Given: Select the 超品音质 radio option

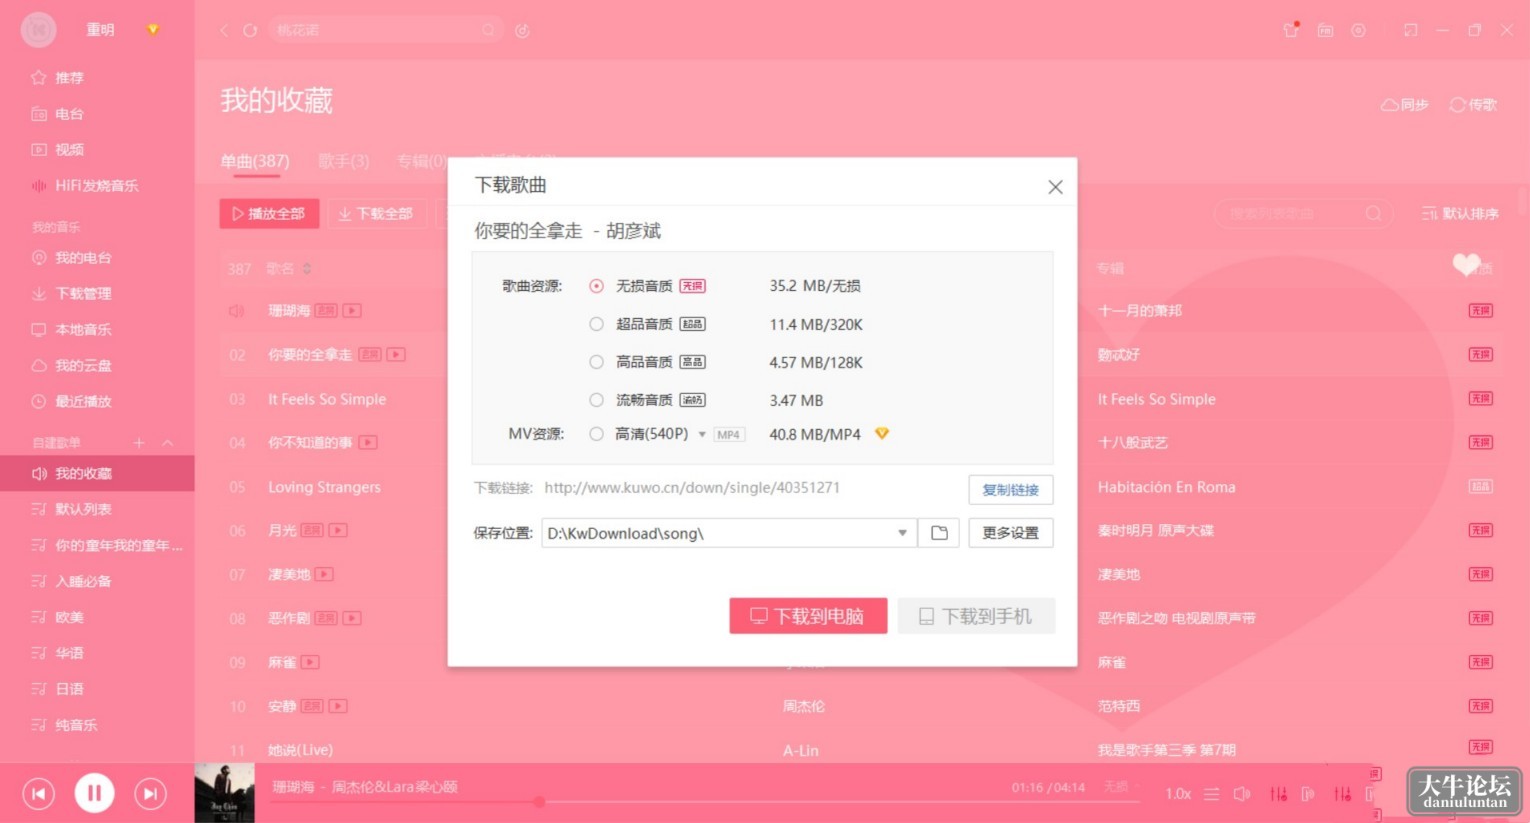Looking at the screenshot, I should 596,324.
